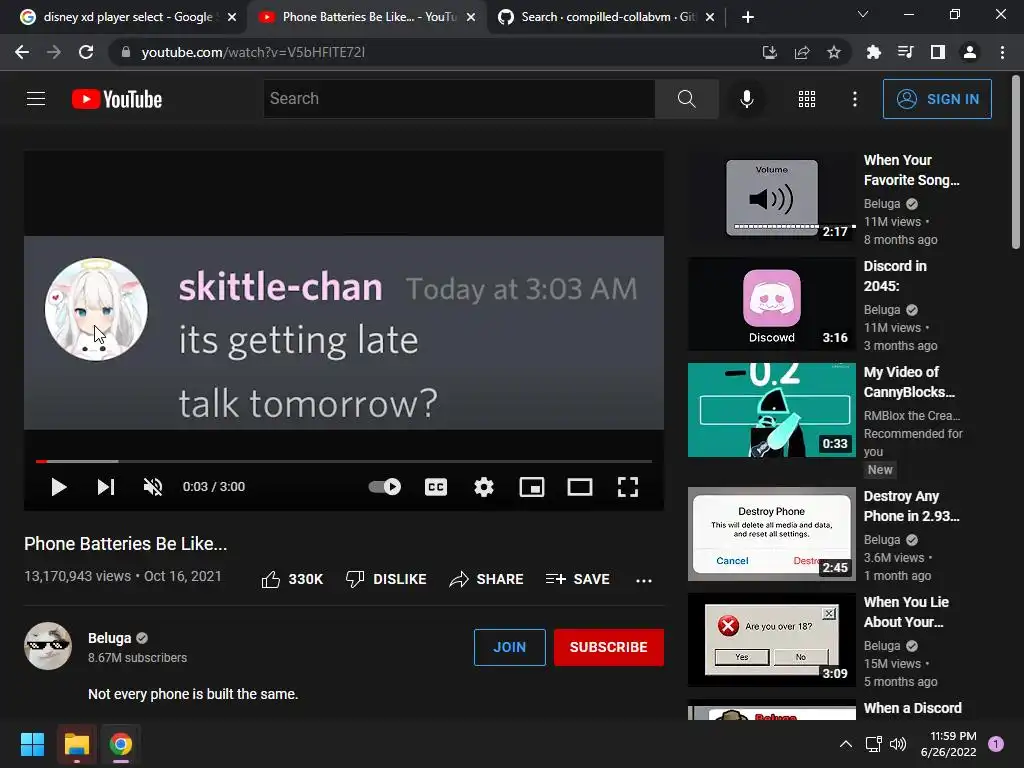Enter full screen mode

pyautogui.click(x=628, y=487)
